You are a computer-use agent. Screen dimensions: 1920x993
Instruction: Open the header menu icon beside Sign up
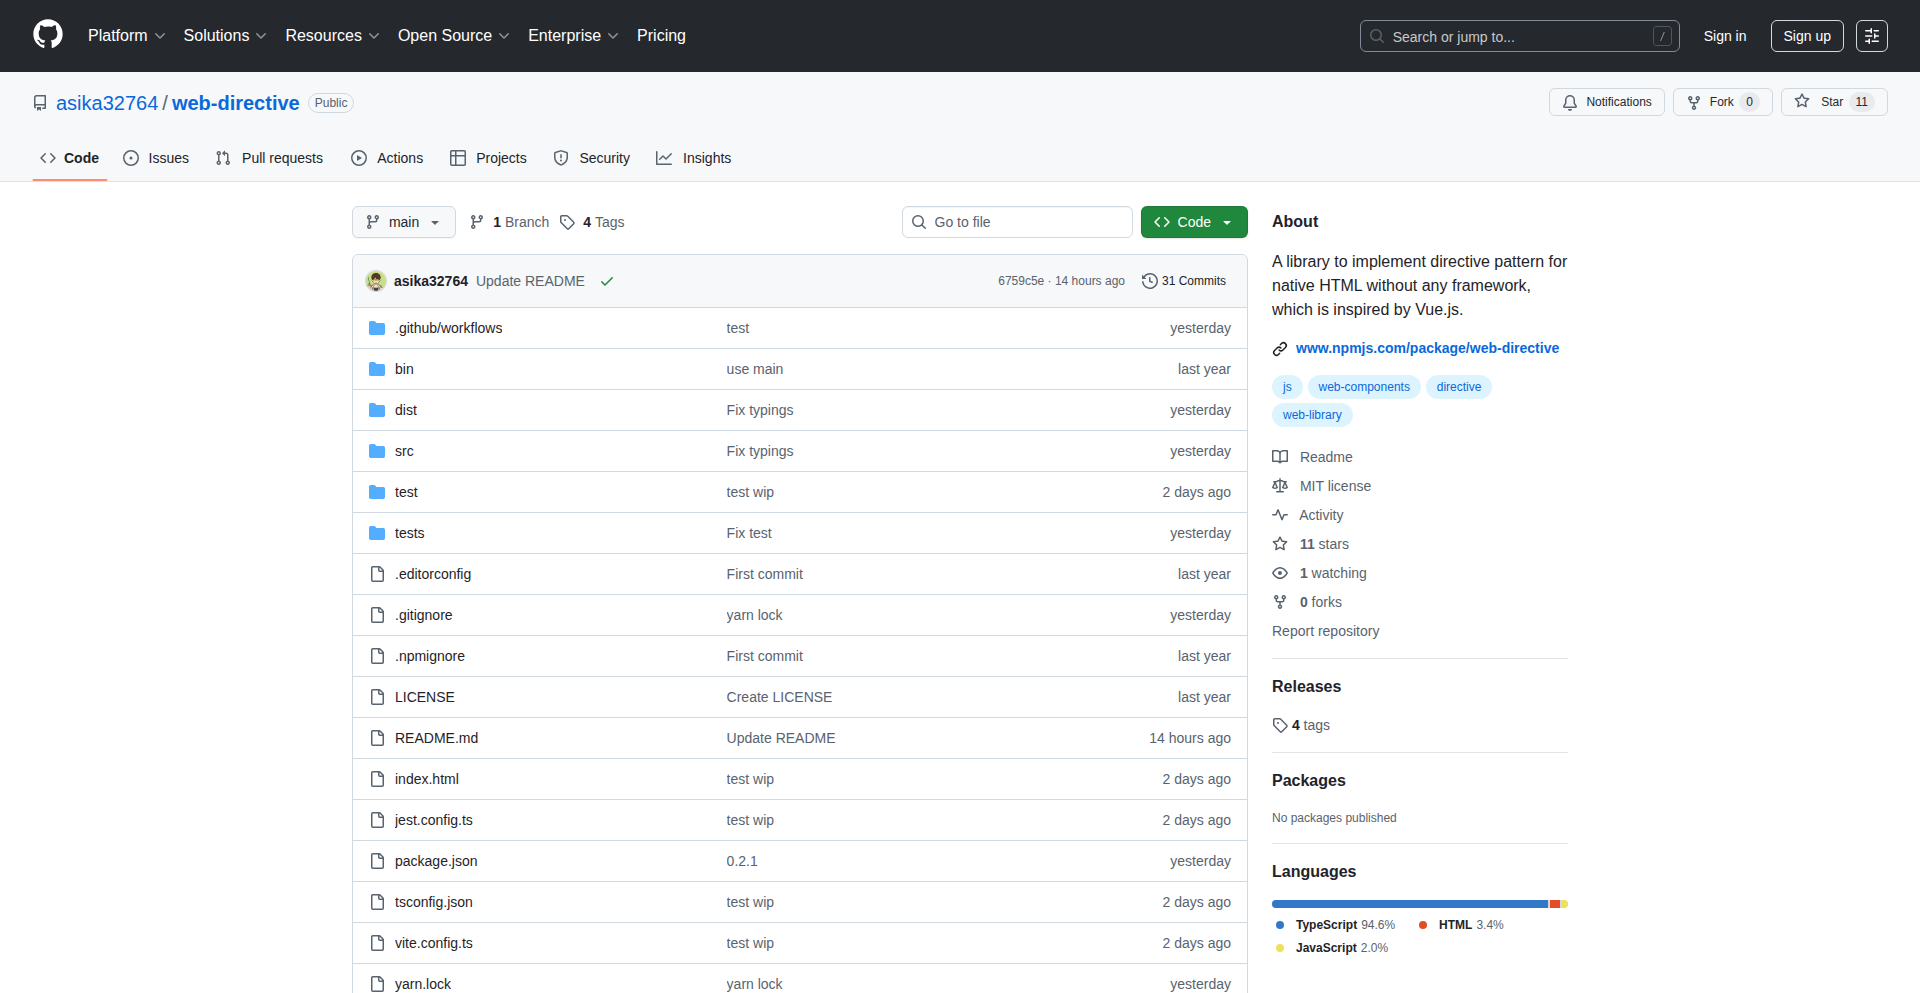pos(1871,36)
